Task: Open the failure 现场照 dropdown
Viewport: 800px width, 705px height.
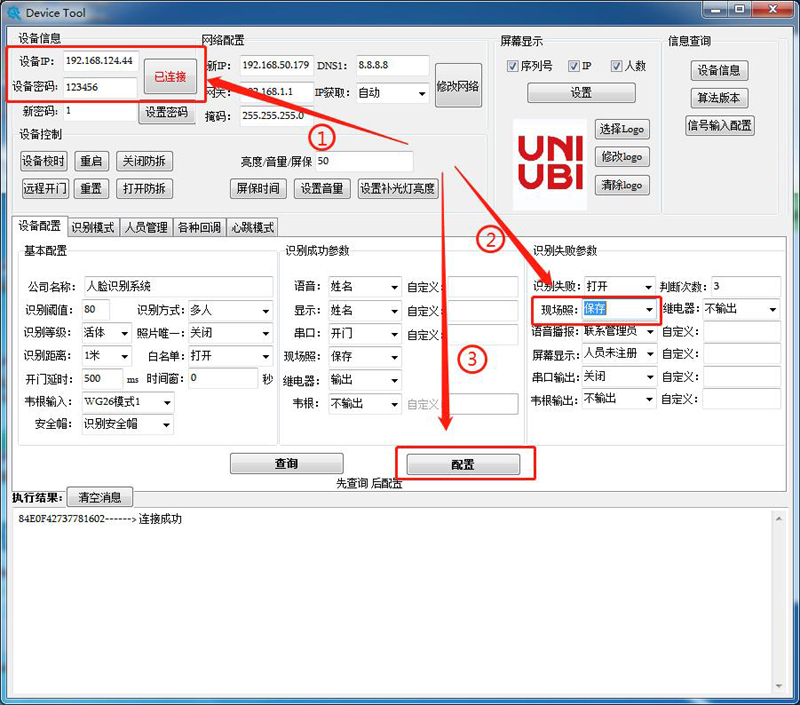Action: 619,309
